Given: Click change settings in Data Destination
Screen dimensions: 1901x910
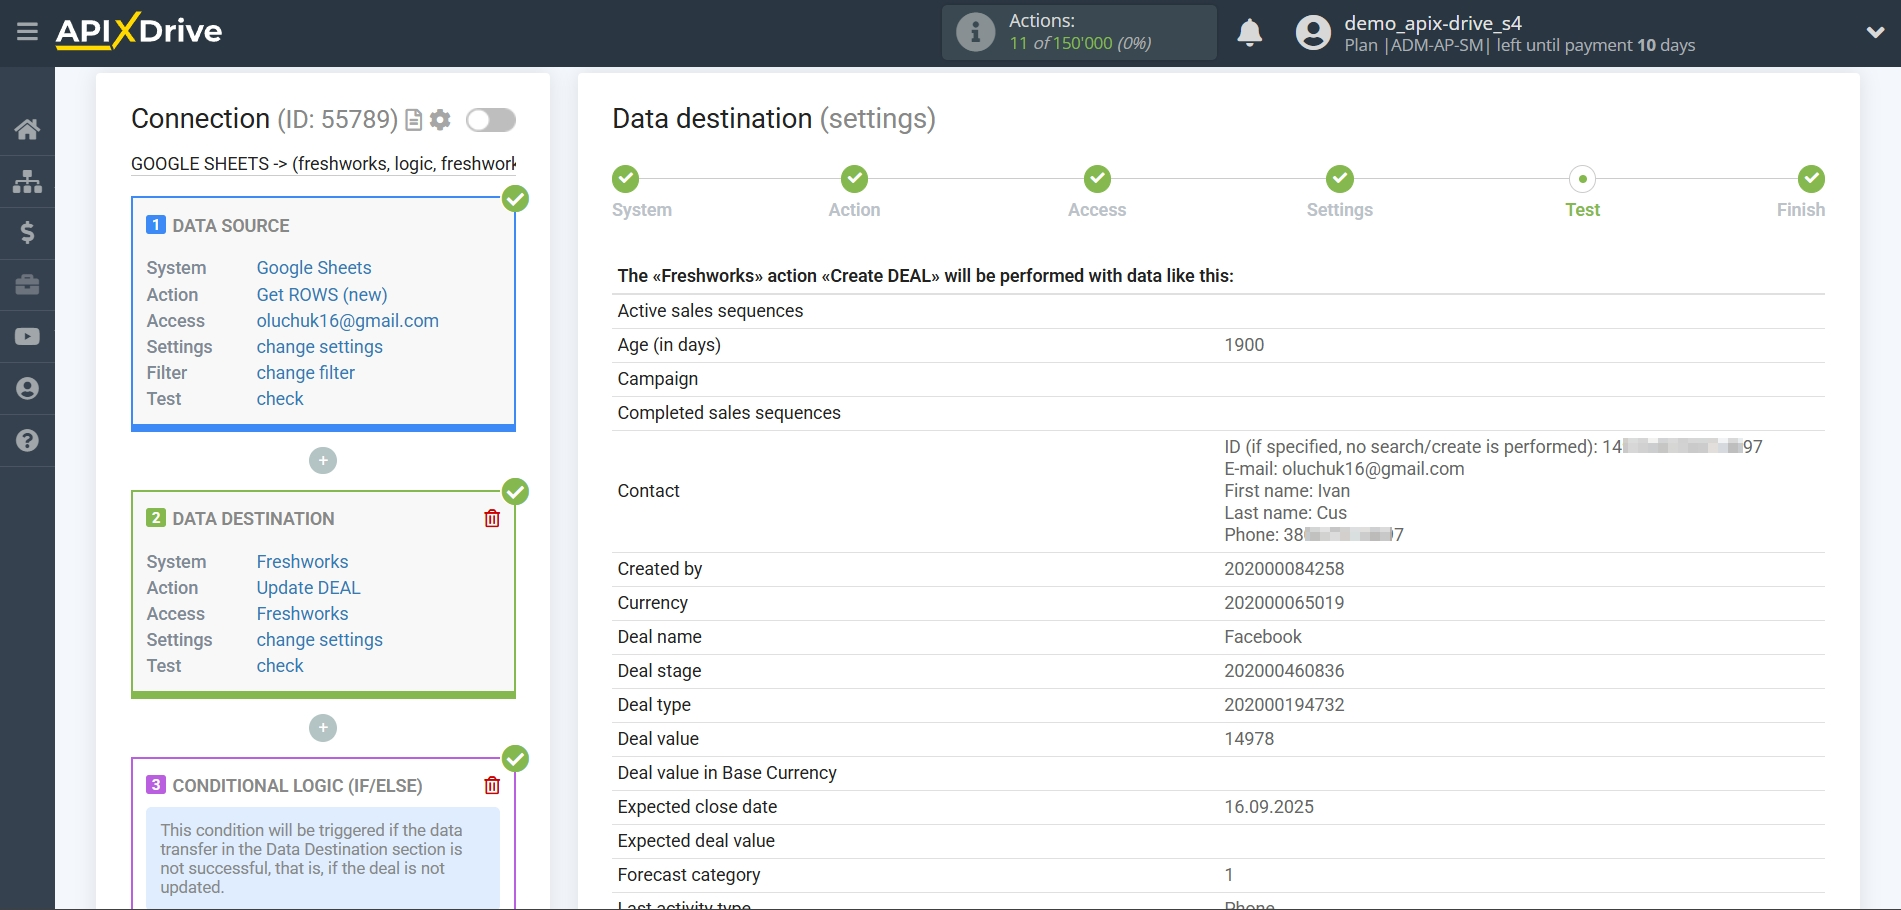Looking at the screenshot, I should coord(320,640).
